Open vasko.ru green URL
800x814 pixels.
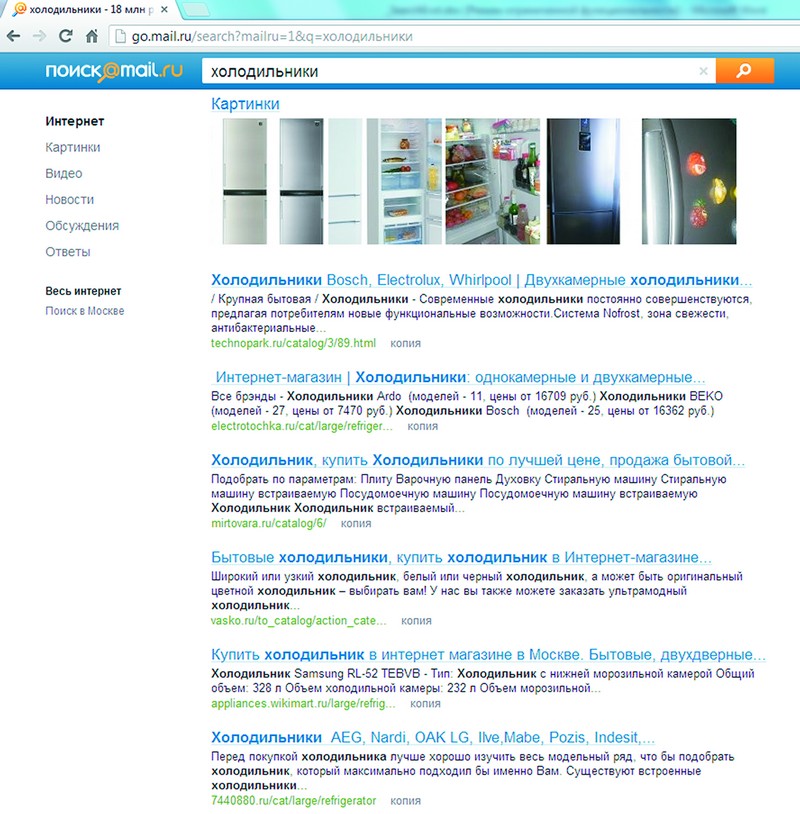click(x=299, y=620)
